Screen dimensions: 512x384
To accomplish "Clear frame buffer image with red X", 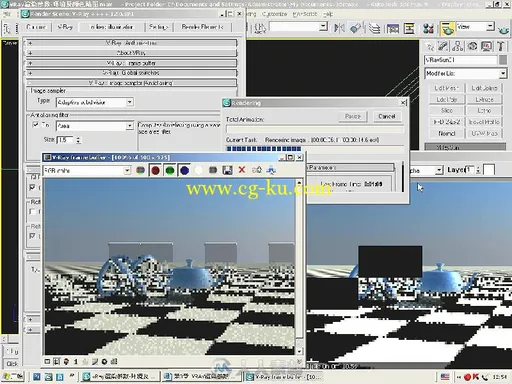I will 242,170.
